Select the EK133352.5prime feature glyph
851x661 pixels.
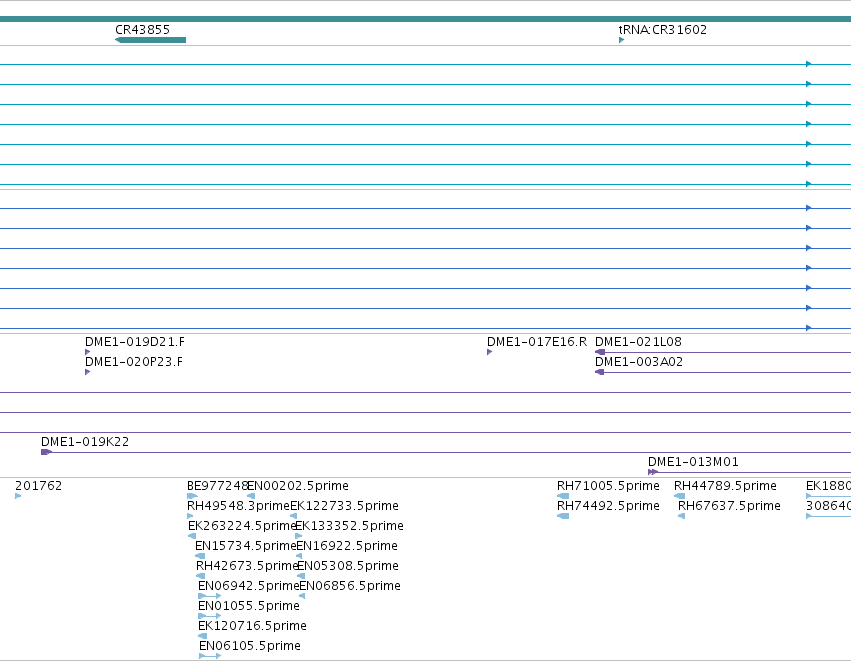click(299, 536)
